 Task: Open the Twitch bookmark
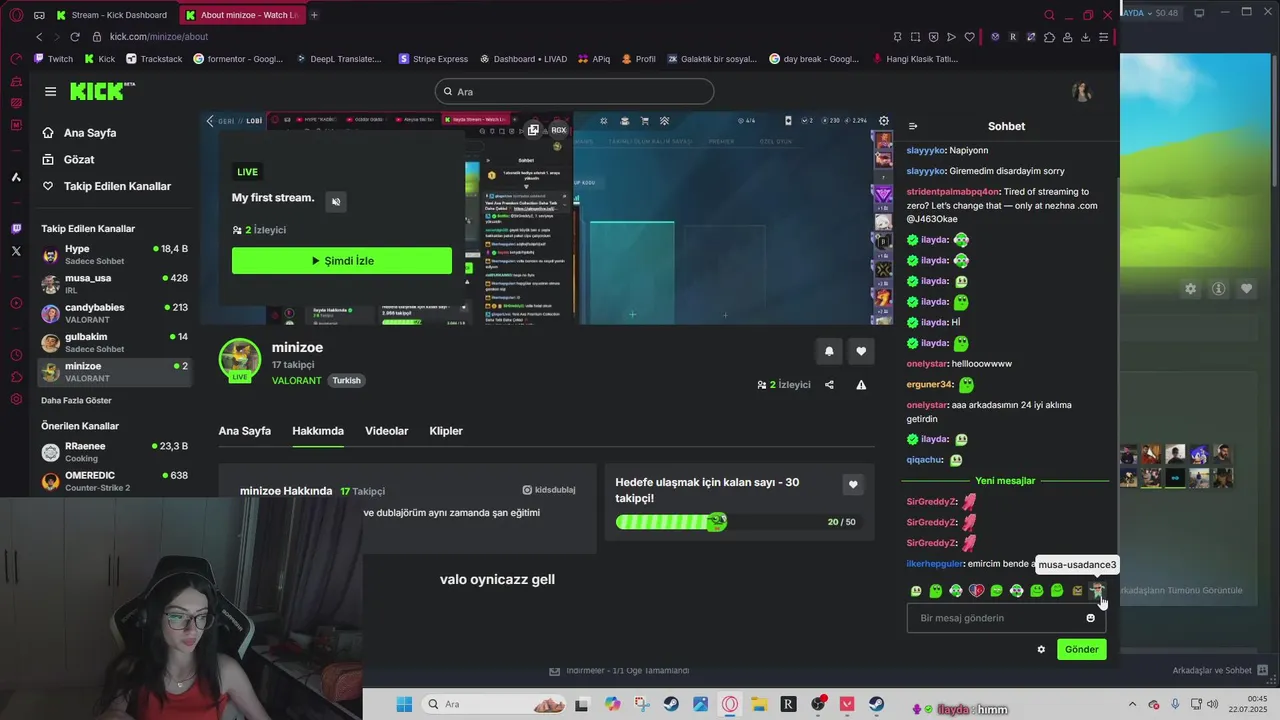[53, 59]
